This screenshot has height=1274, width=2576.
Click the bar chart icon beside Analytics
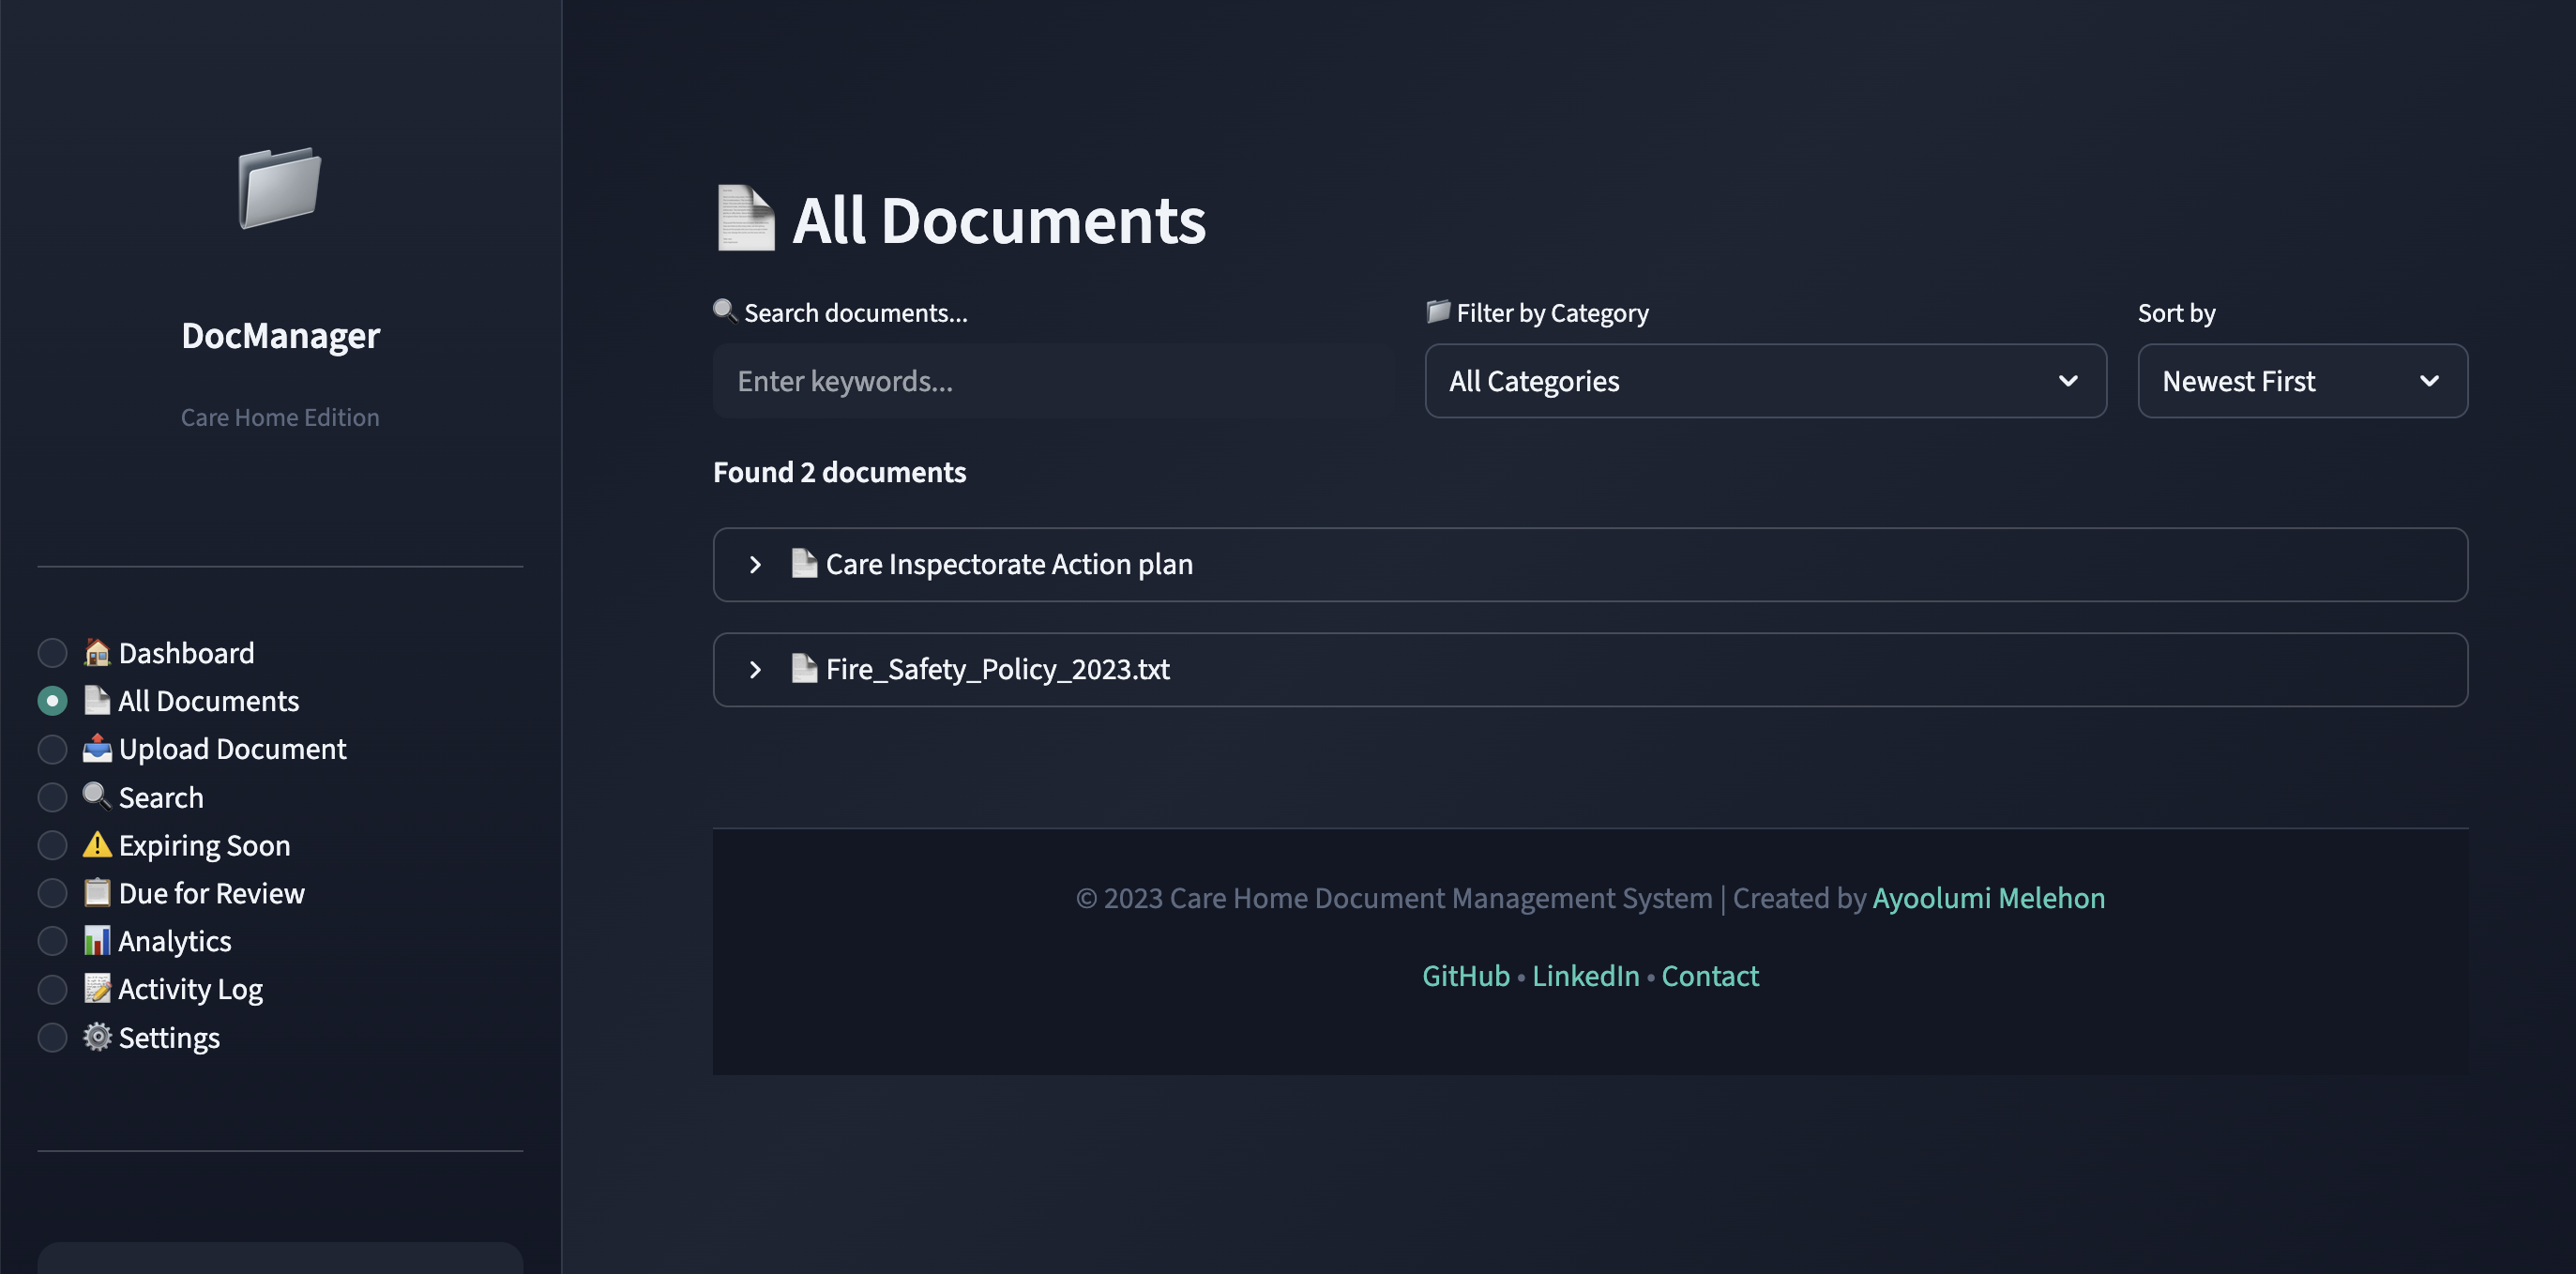97,940
